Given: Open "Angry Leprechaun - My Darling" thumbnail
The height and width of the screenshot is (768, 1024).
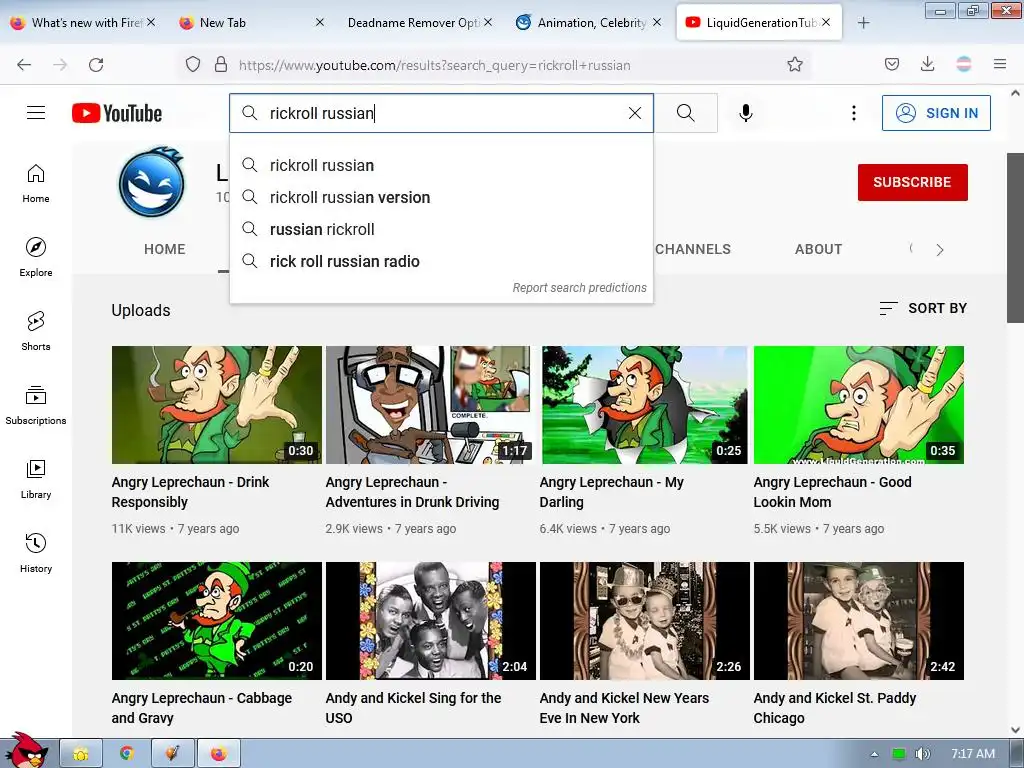Looking at the screenshot, I should (644, 405).
